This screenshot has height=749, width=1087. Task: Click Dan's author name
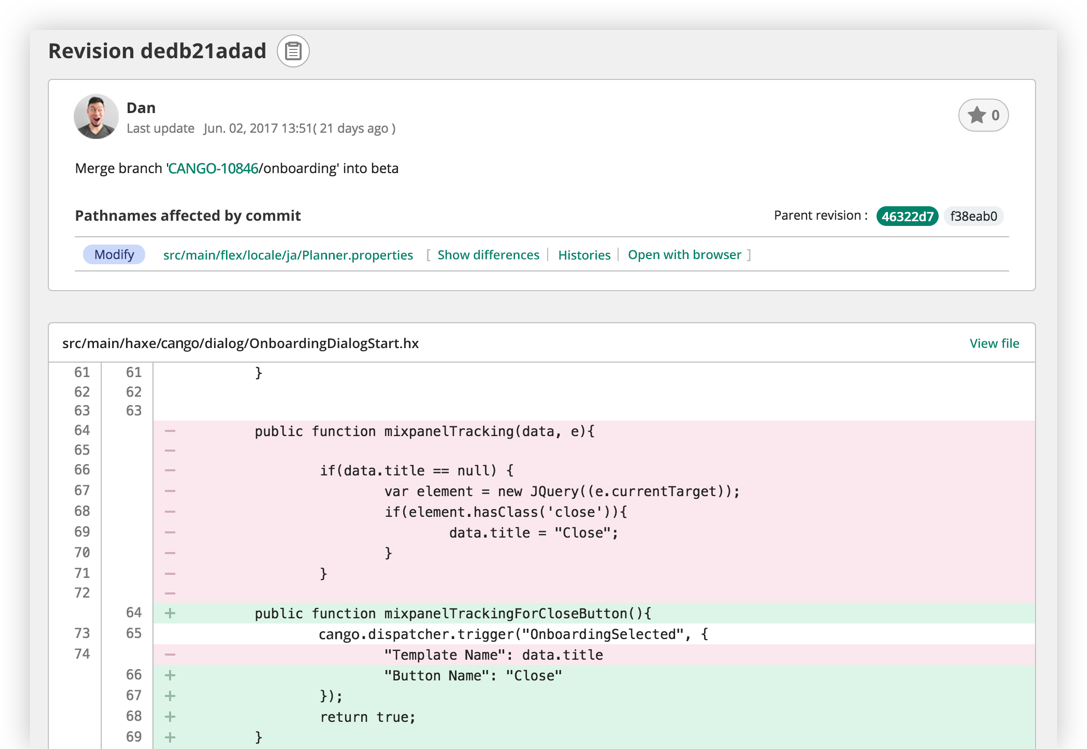pos(141,108)
